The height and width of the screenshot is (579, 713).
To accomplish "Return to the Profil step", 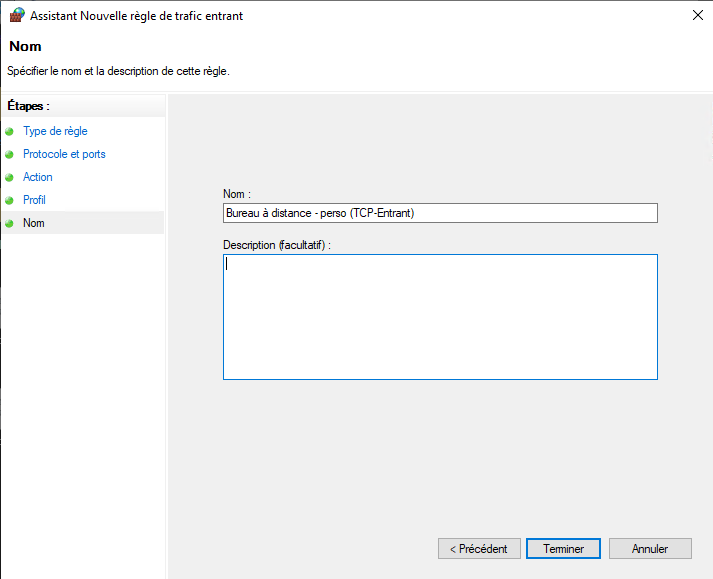I will [34, 200].
